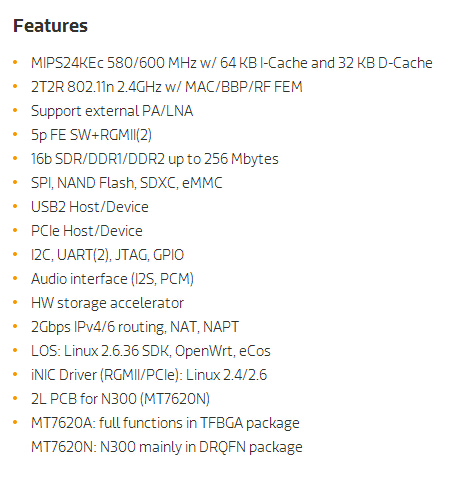Click the 5p FE SW+RGMII(2) entry
The height and width of the screenshot is (477, 471).
pos(91,135)
